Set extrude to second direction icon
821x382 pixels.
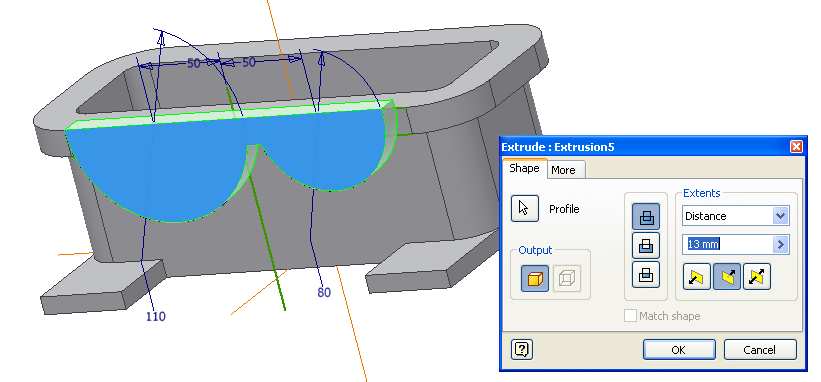tap(727, 277)
